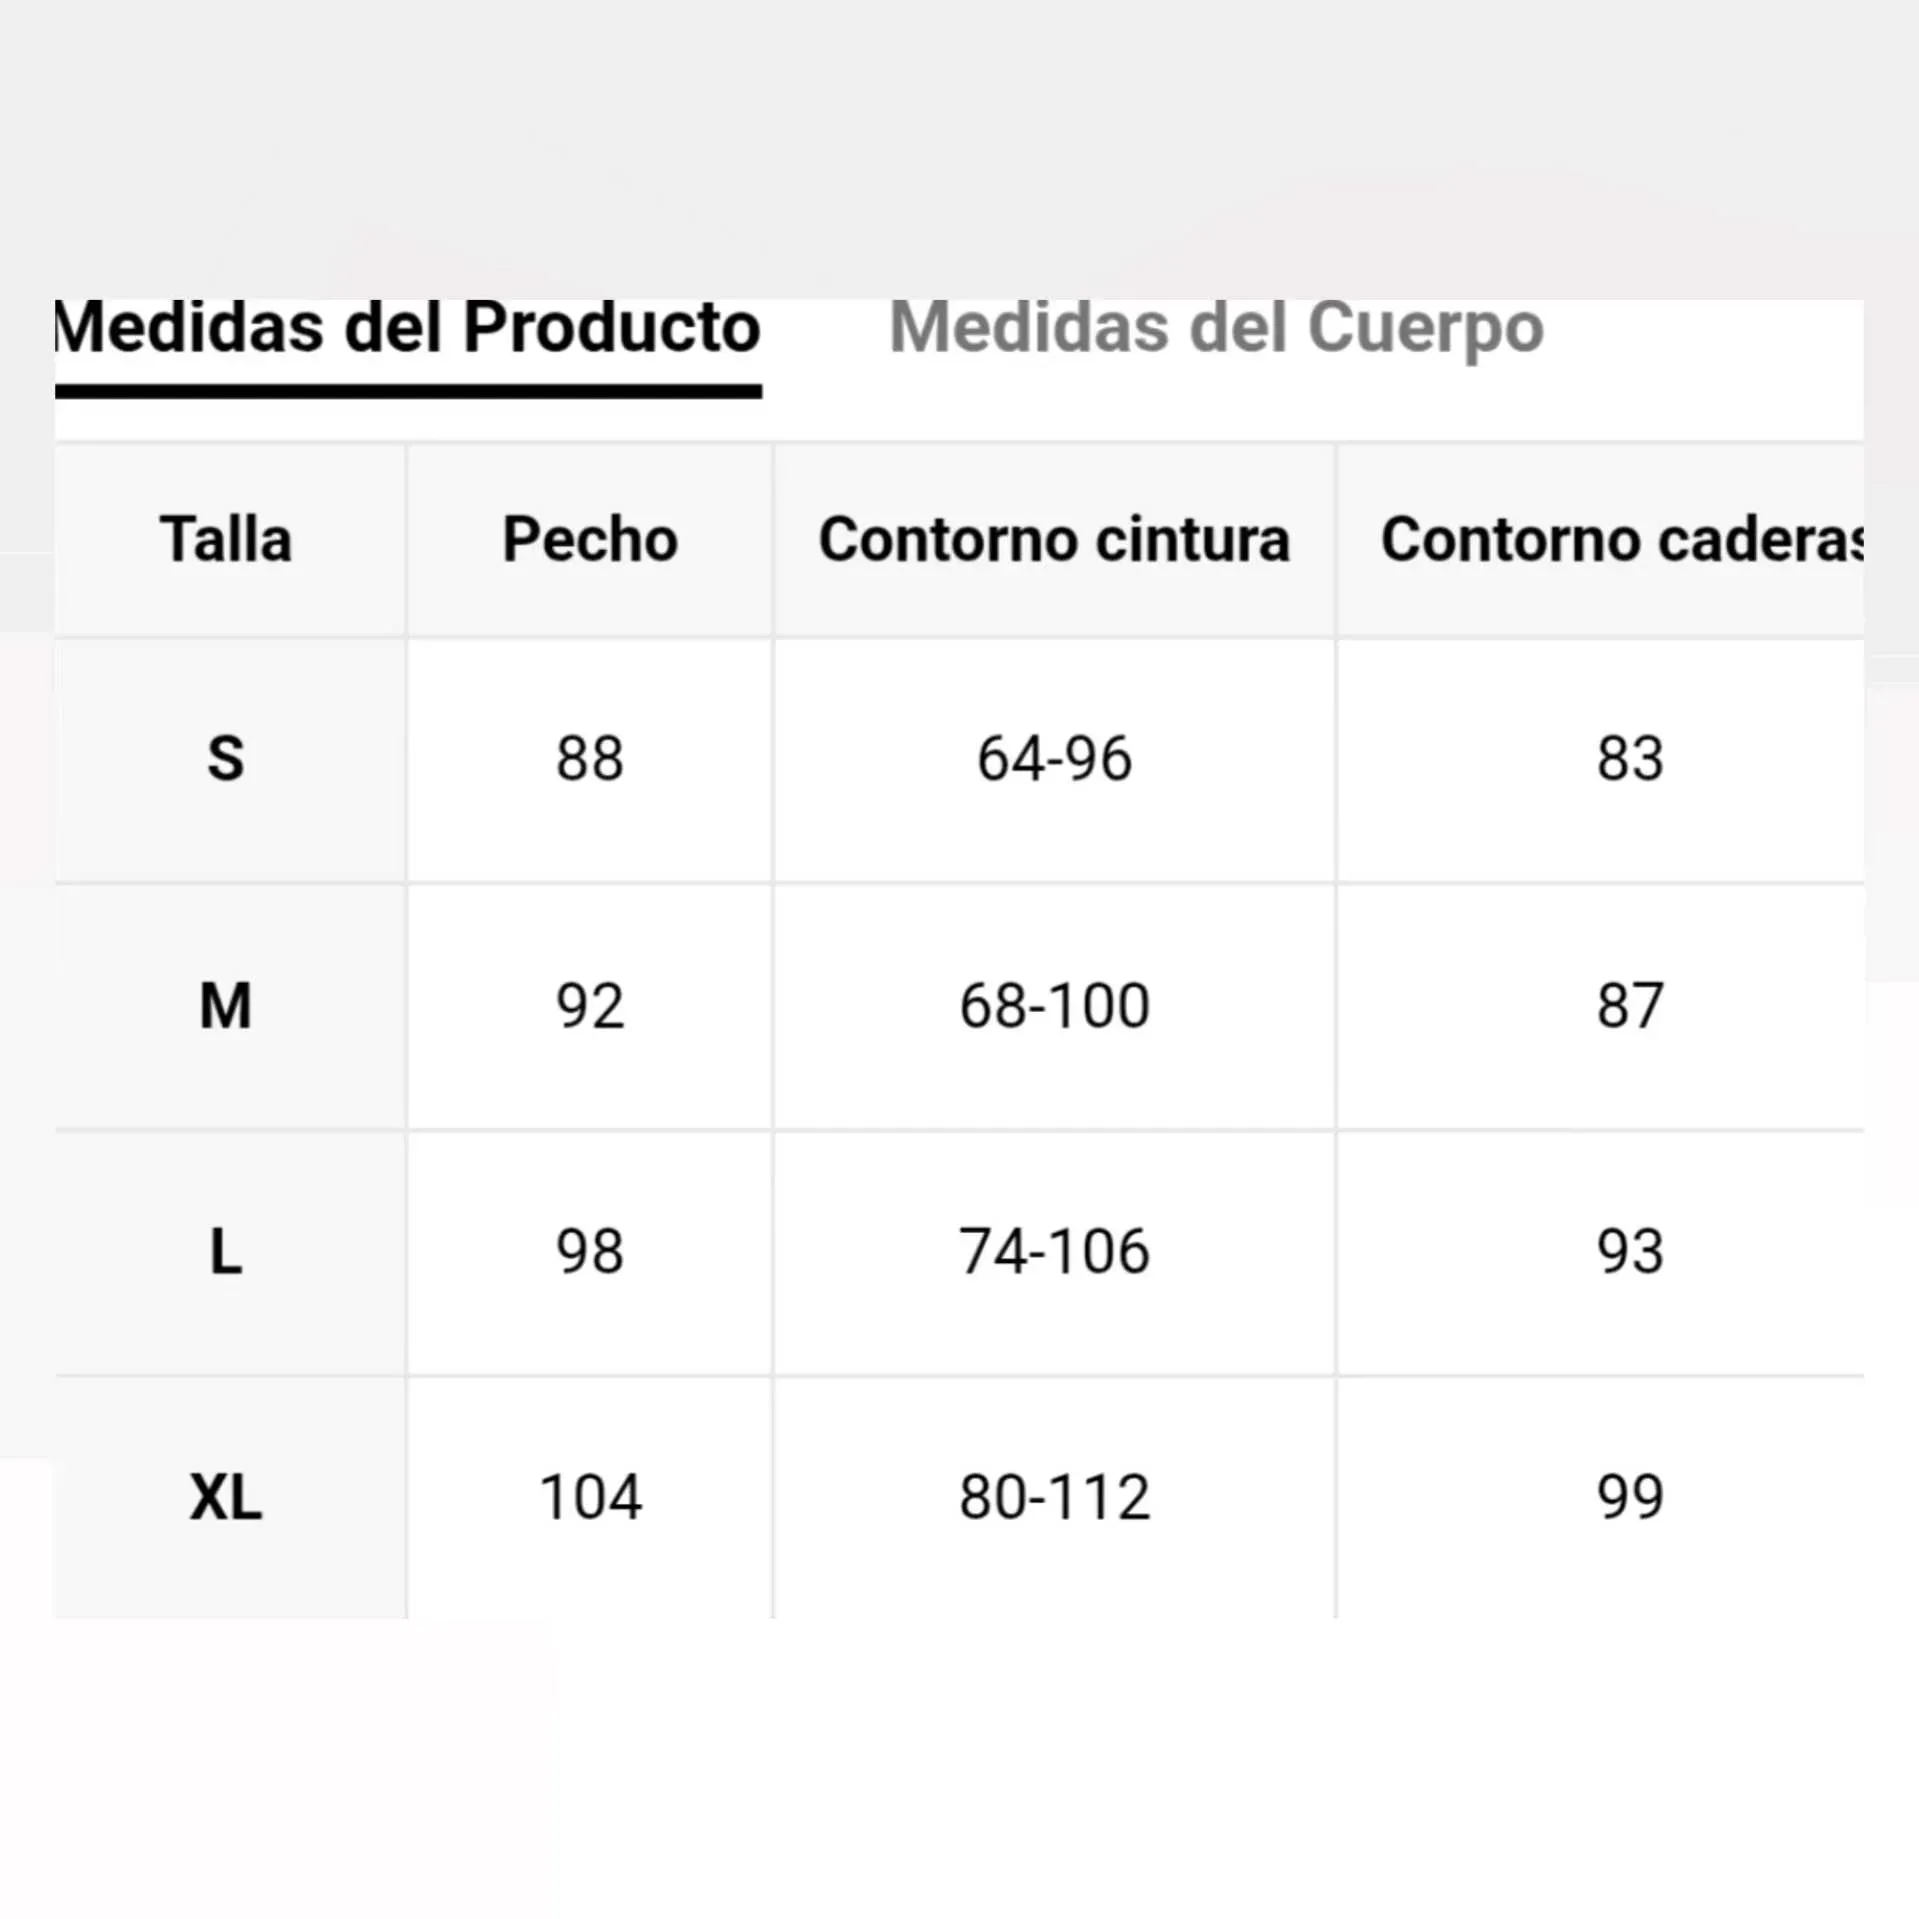Click the Contorno caderas column header
1919x1919 pixels.
tap(1620, 540)
